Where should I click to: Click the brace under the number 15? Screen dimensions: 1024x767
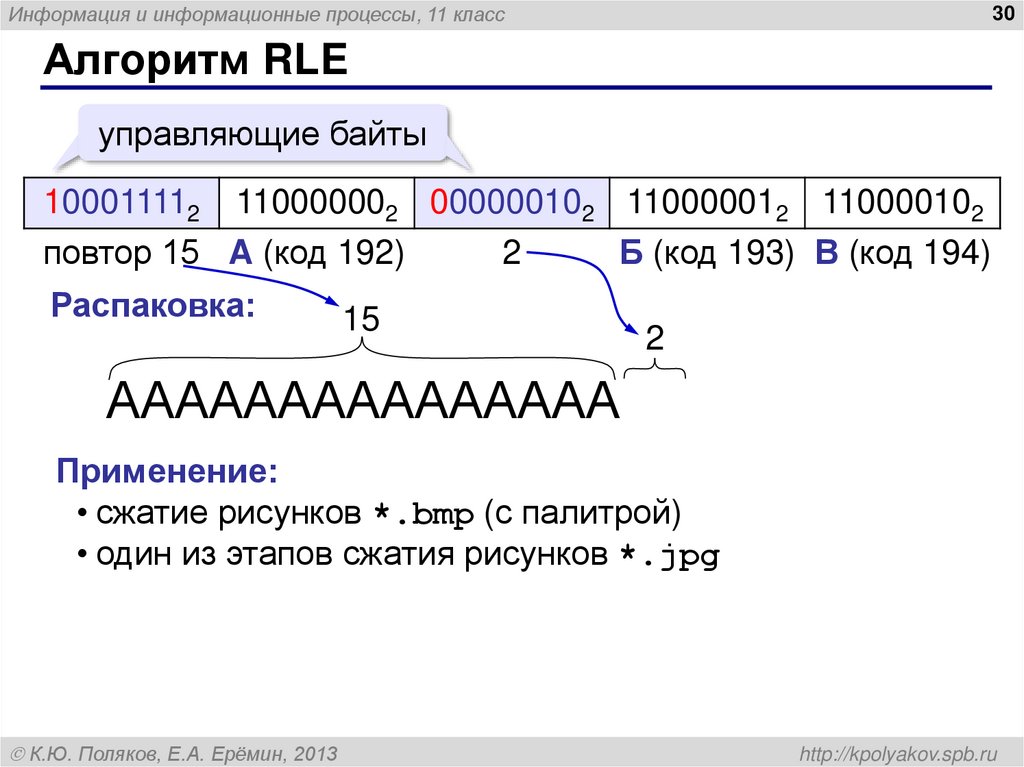point(365,360)
